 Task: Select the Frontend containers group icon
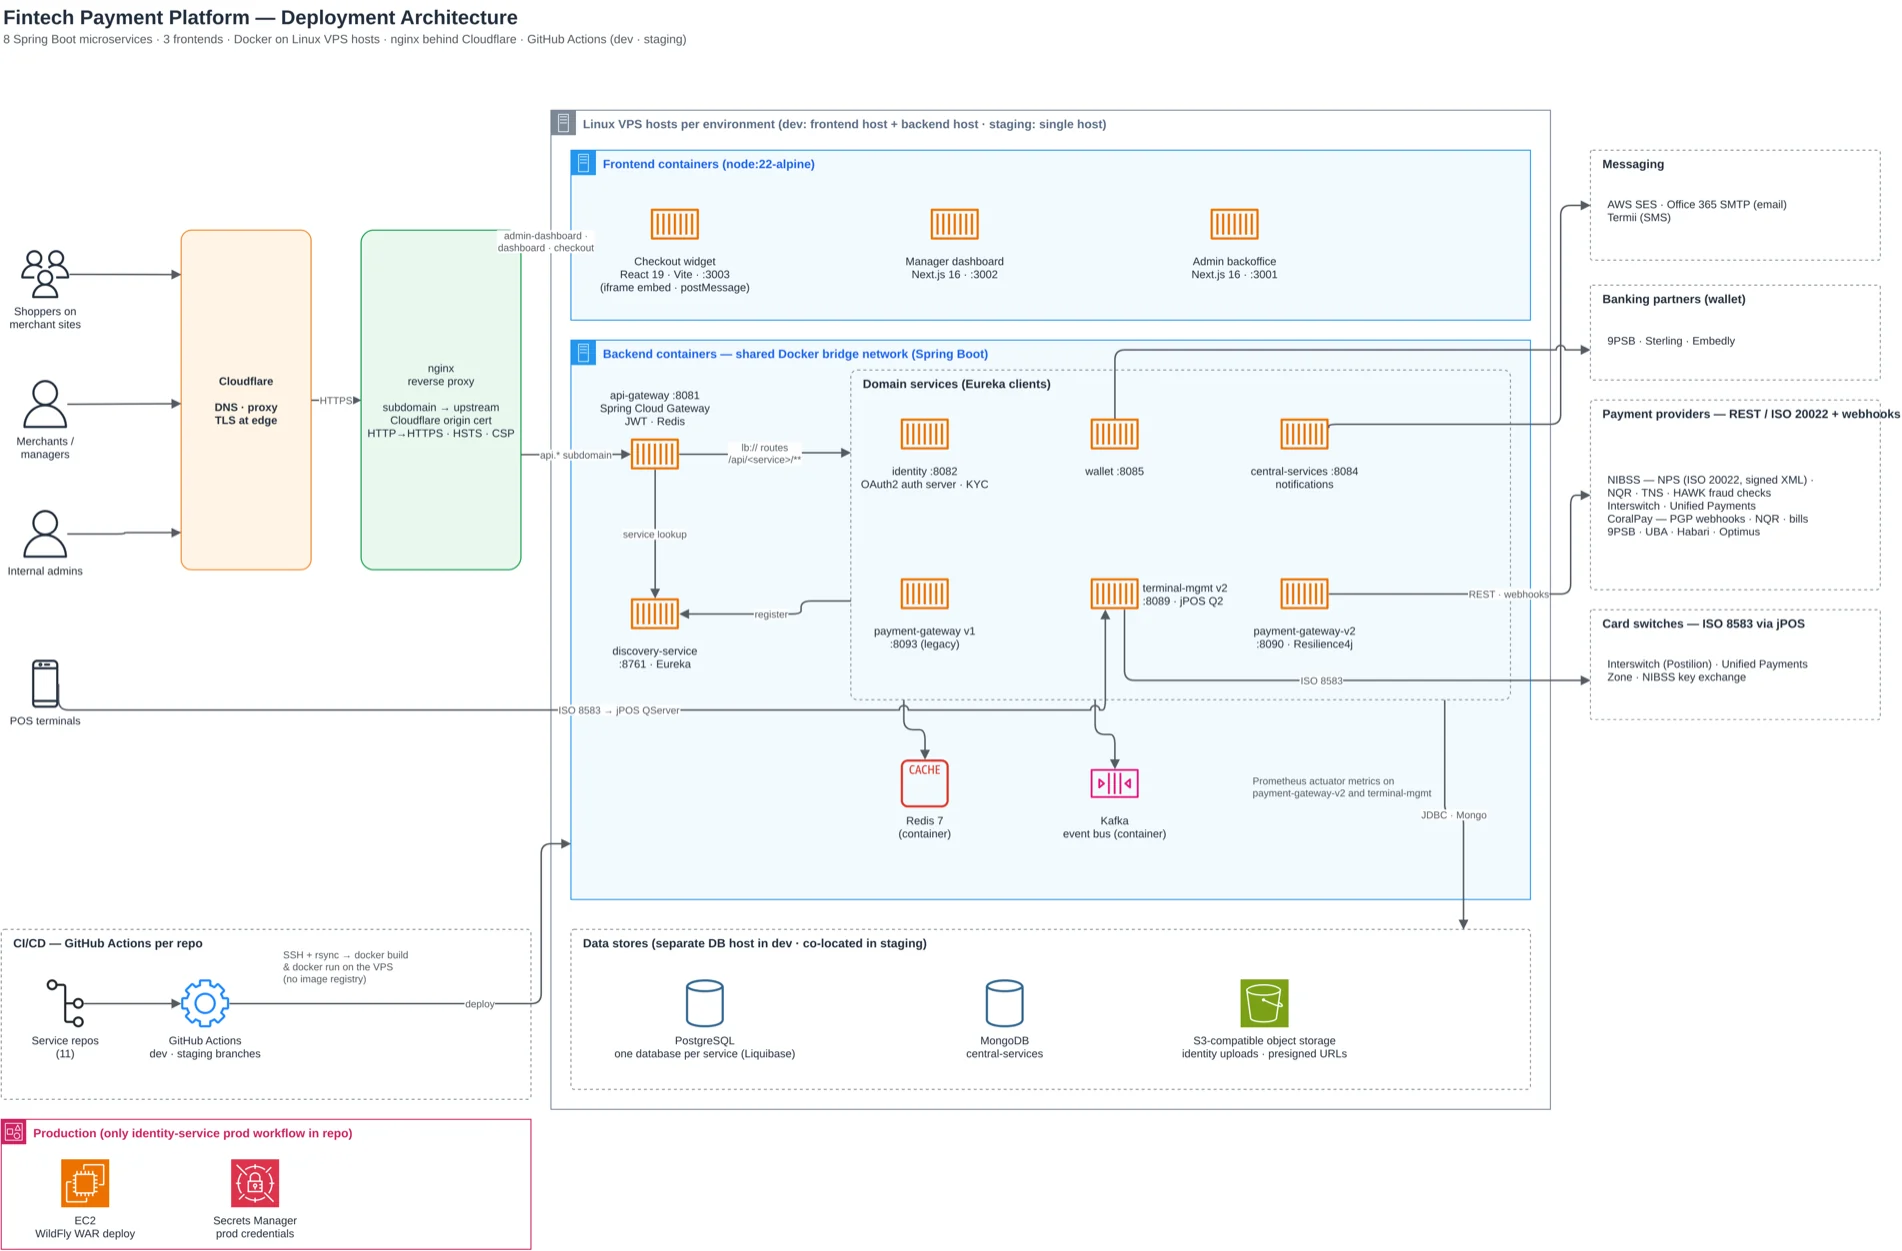click(583, 163)
